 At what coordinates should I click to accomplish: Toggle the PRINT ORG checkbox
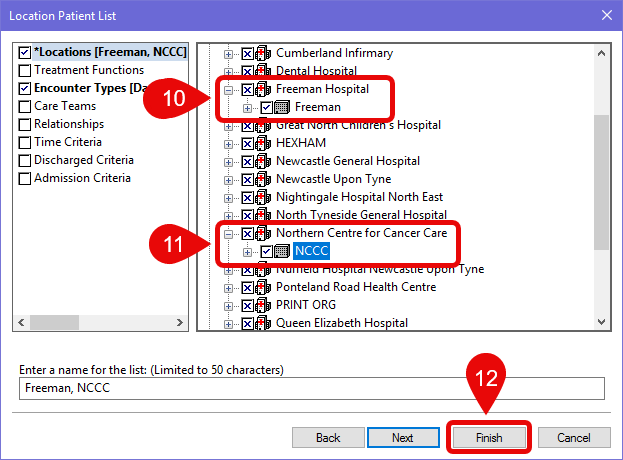[x=248, y=305]
